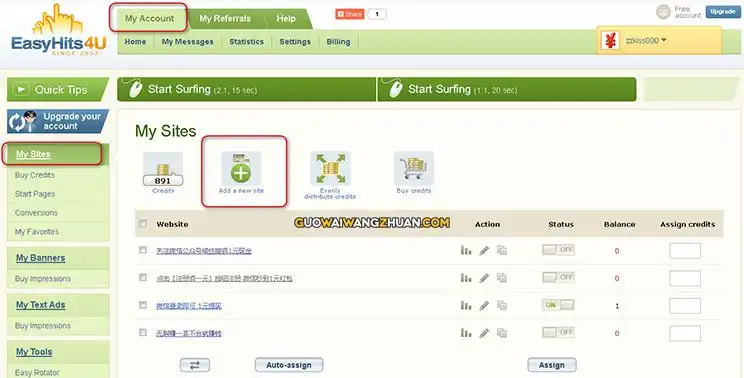Statistics chart icon for the last site row

point(466,333)
